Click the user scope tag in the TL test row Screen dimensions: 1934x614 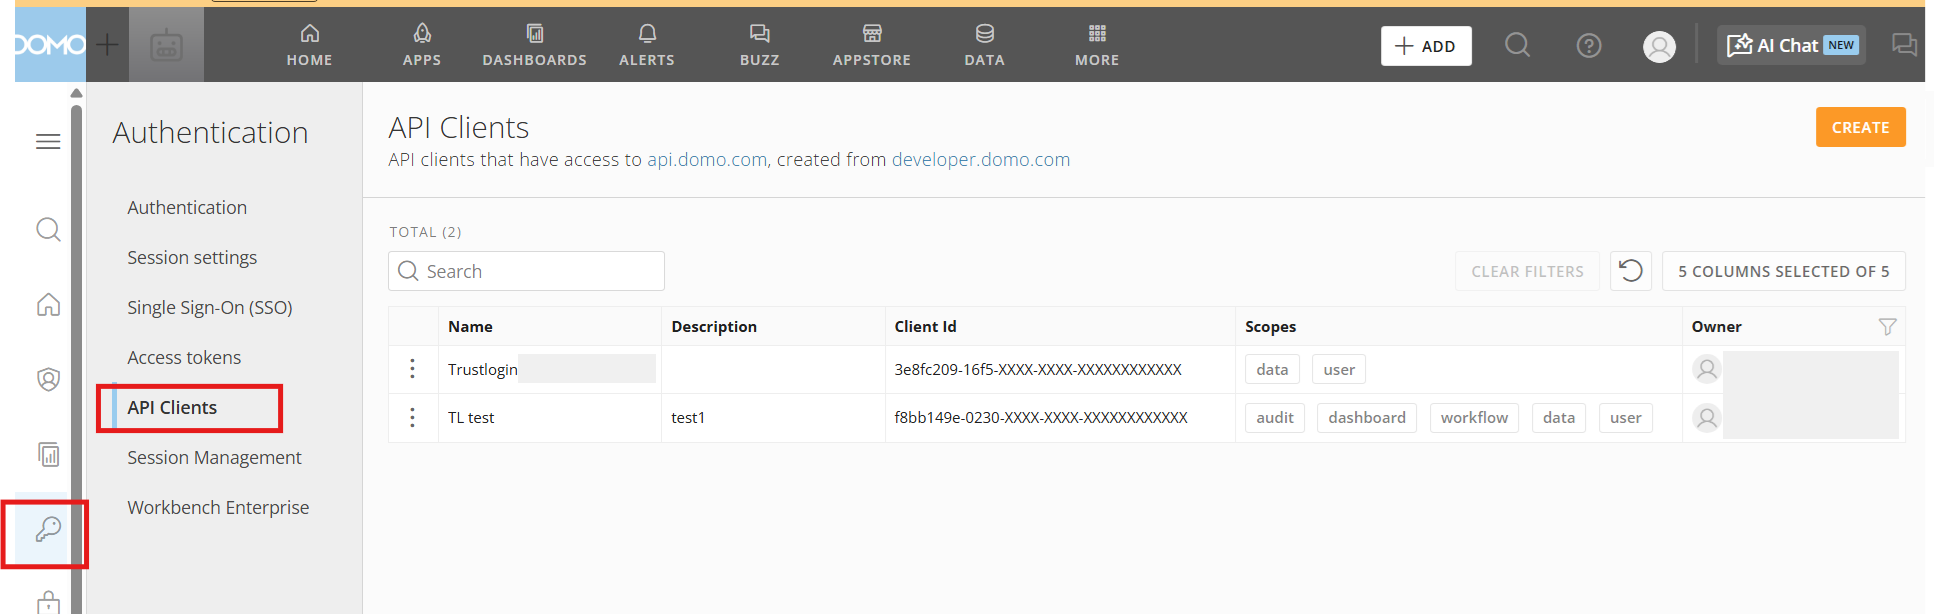tap(1626, 417)
